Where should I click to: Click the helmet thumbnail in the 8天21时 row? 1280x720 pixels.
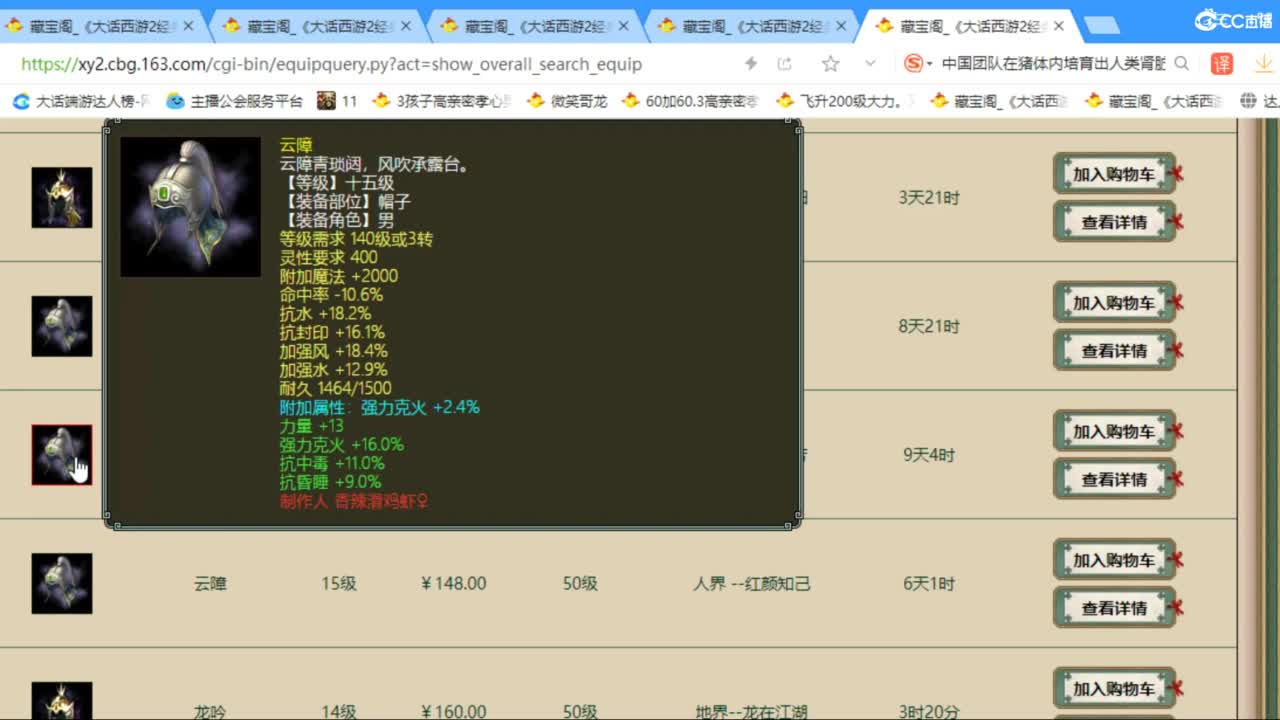pos(62,326)
